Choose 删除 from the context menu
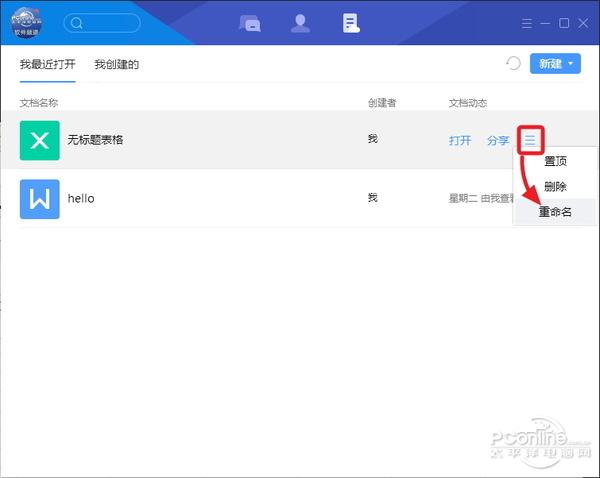Image resolution: width=600 pixels, height=478 pixels. [555, 186]
